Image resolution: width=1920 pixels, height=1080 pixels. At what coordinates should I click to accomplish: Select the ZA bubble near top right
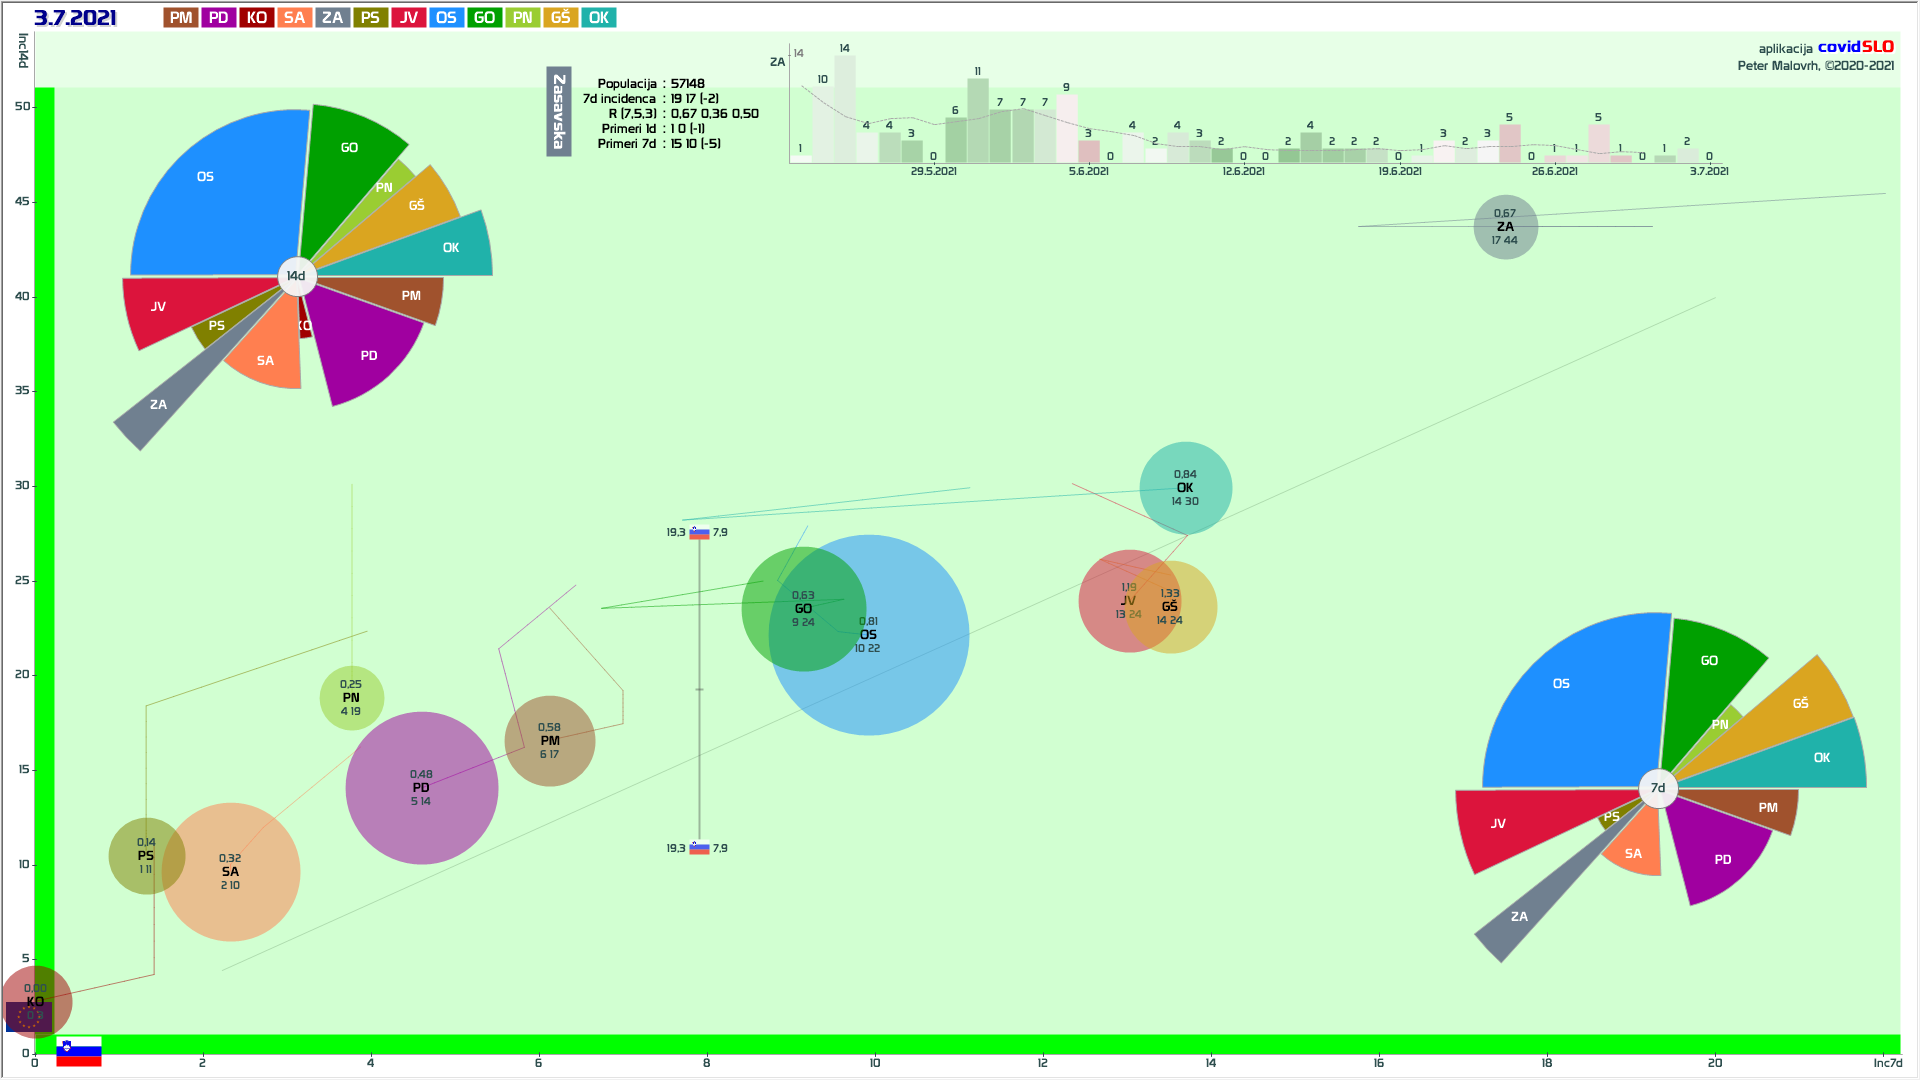pyautogui.click(x=1505, y=227)
